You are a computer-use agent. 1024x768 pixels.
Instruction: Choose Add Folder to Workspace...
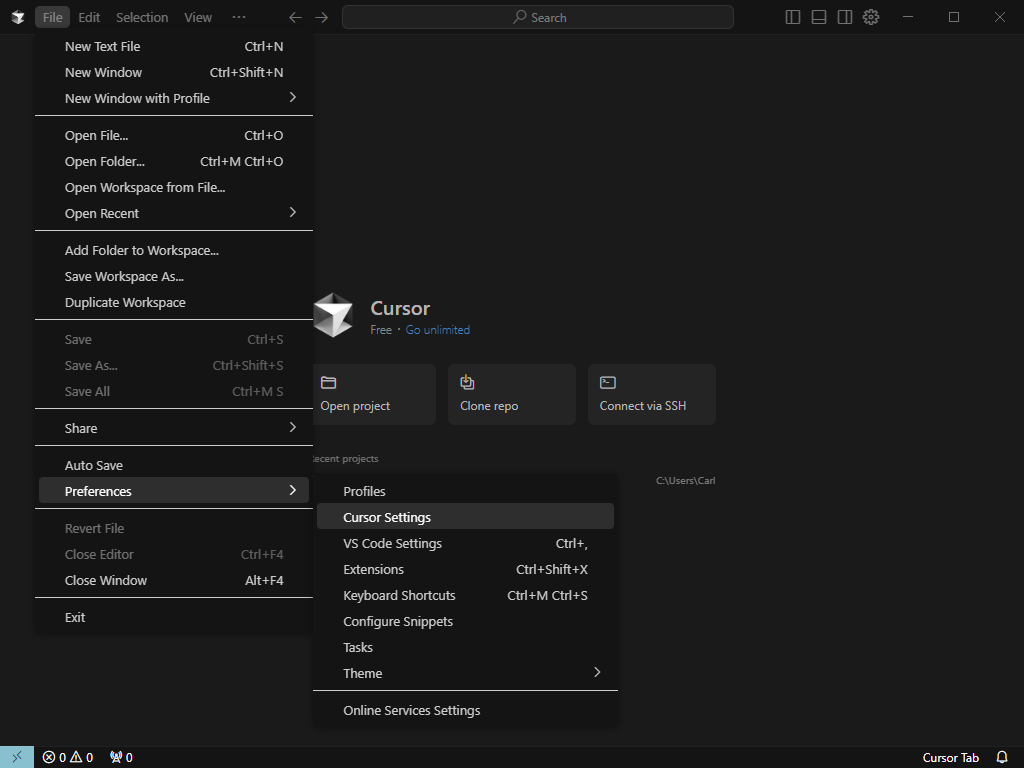pyautogui.click(x=174, y=251)
